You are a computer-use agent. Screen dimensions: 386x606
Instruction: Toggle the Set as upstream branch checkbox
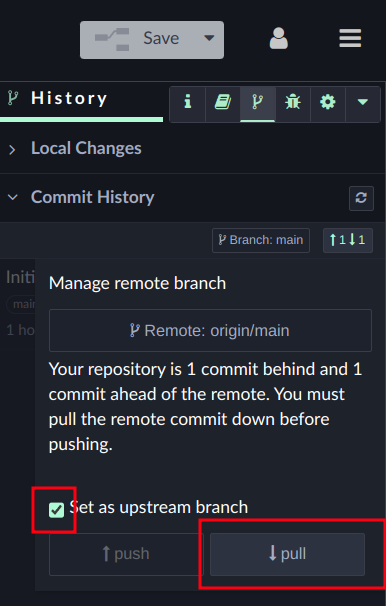pos(56,510)
